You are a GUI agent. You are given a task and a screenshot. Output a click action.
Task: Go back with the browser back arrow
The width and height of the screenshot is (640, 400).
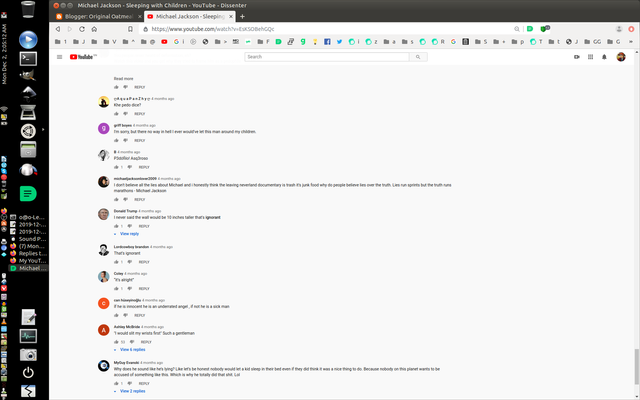pos(58,29)
